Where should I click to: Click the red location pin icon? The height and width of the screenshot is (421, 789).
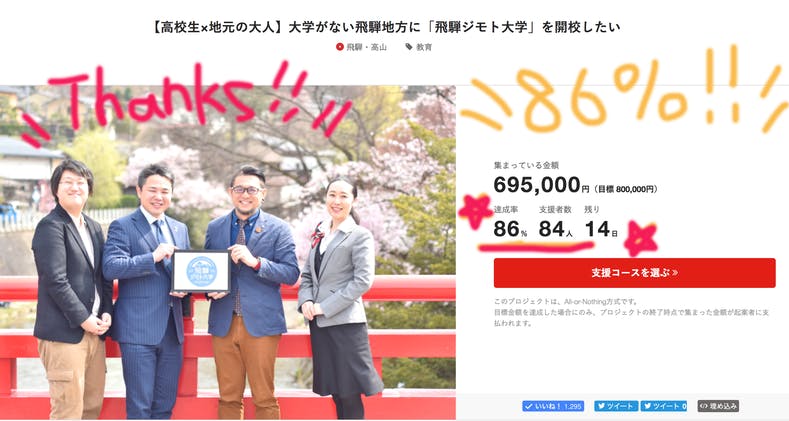tap(340, 47)
